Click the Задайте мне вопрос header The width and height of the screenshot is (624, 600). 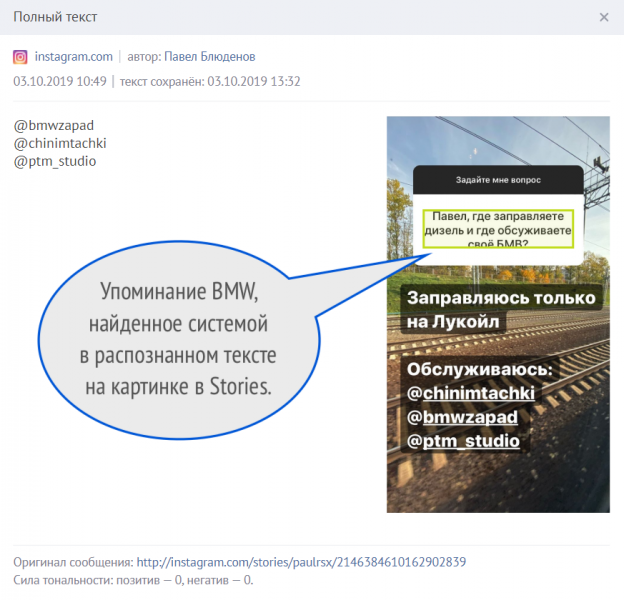tap(498, 180)
